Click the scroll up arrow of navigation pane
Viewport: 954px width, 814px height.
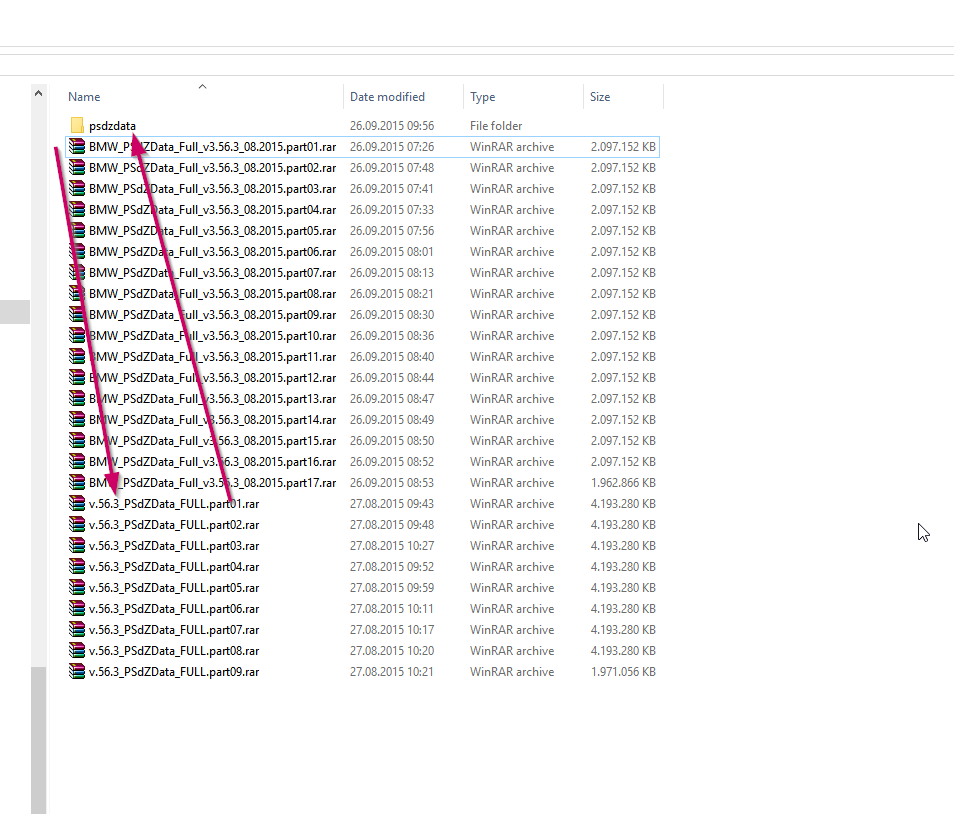[38, 93]
